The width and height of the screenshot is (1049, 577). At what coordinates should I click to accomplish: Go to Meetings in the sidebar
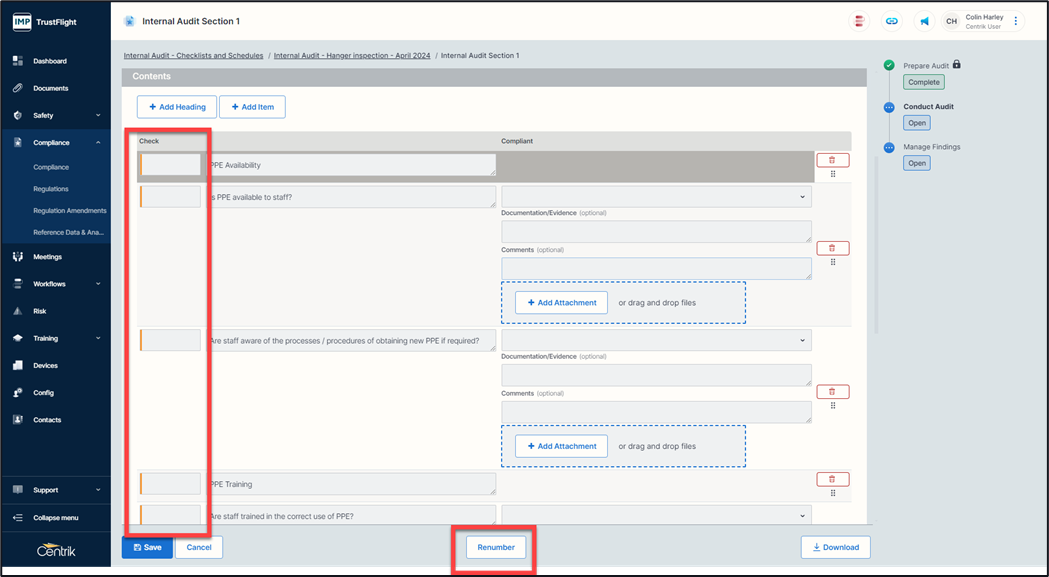coord(47,257)
